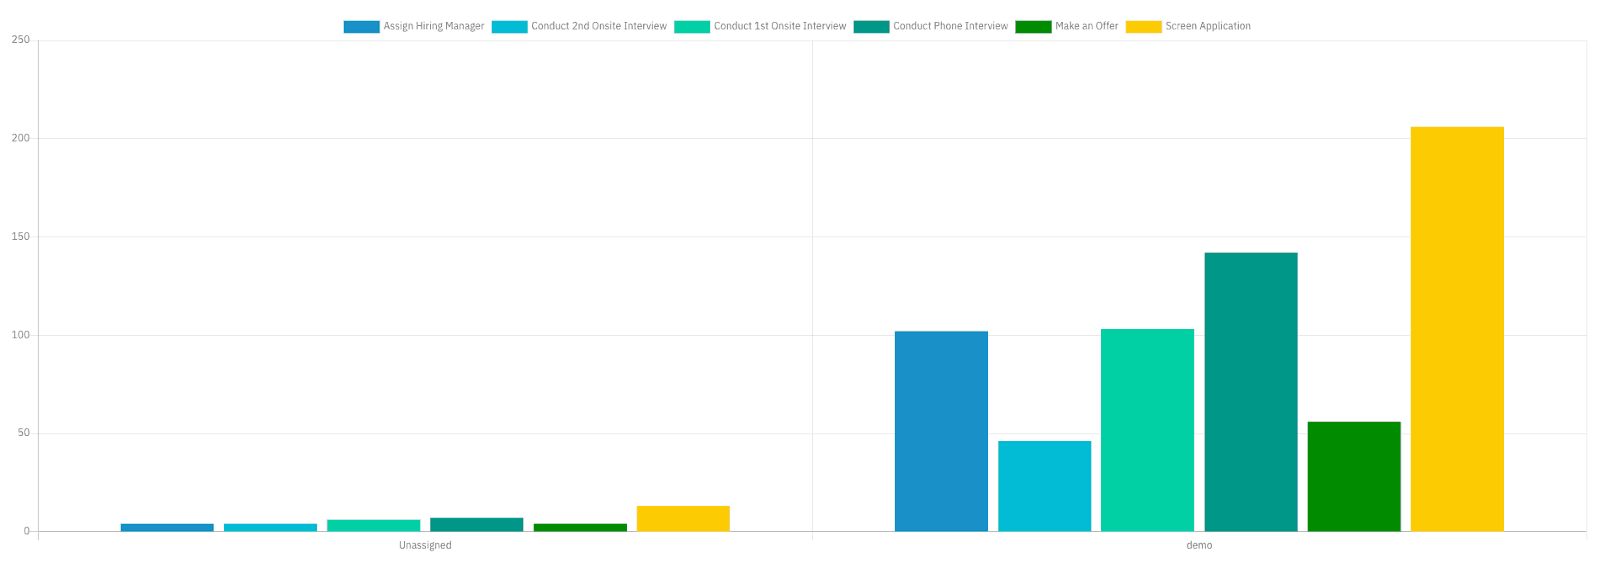Toggle the Conduct 1st Onsite Interview legend swatch
Image resolution: width=1600 pixels, height=563 pixels.
pos(692,27)
